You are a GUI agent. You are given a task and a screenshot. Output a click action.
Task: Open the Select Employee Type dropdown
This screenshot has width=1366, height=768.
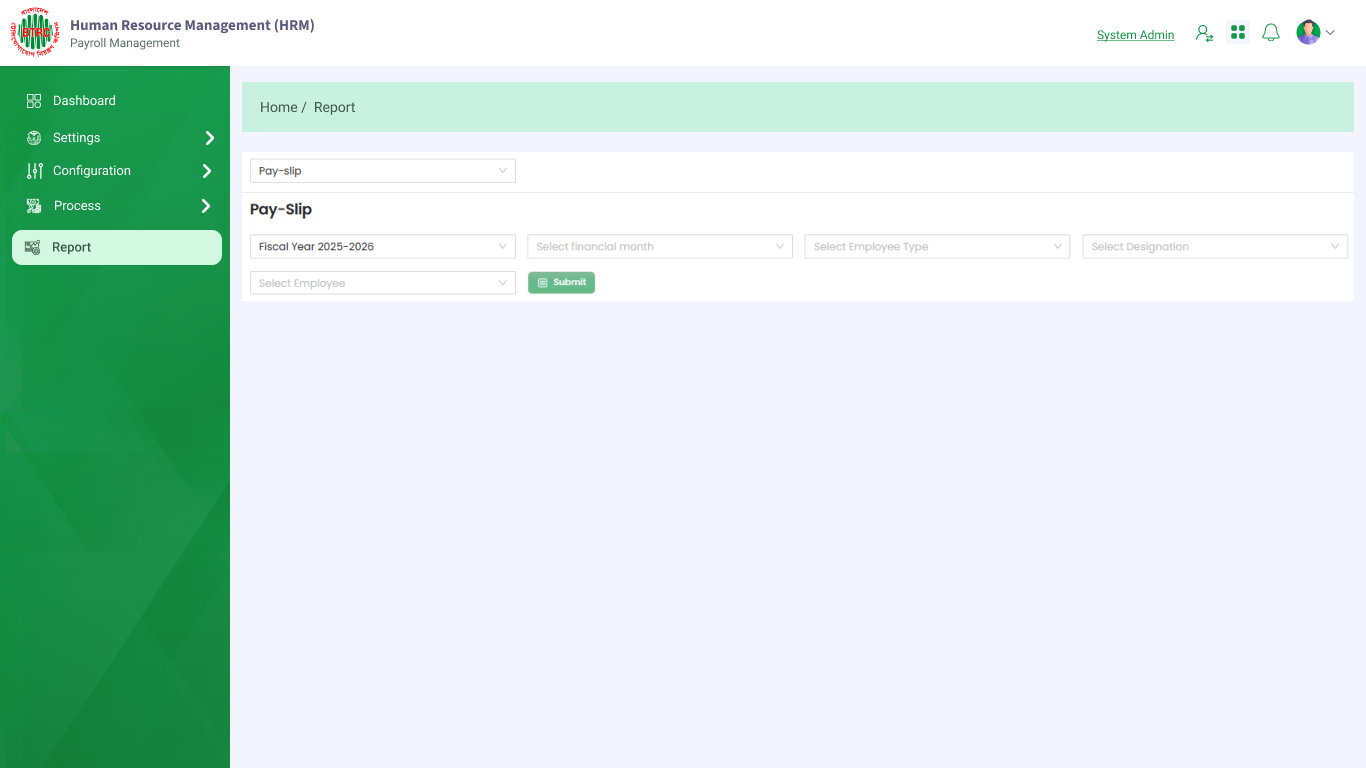(937, 247)
